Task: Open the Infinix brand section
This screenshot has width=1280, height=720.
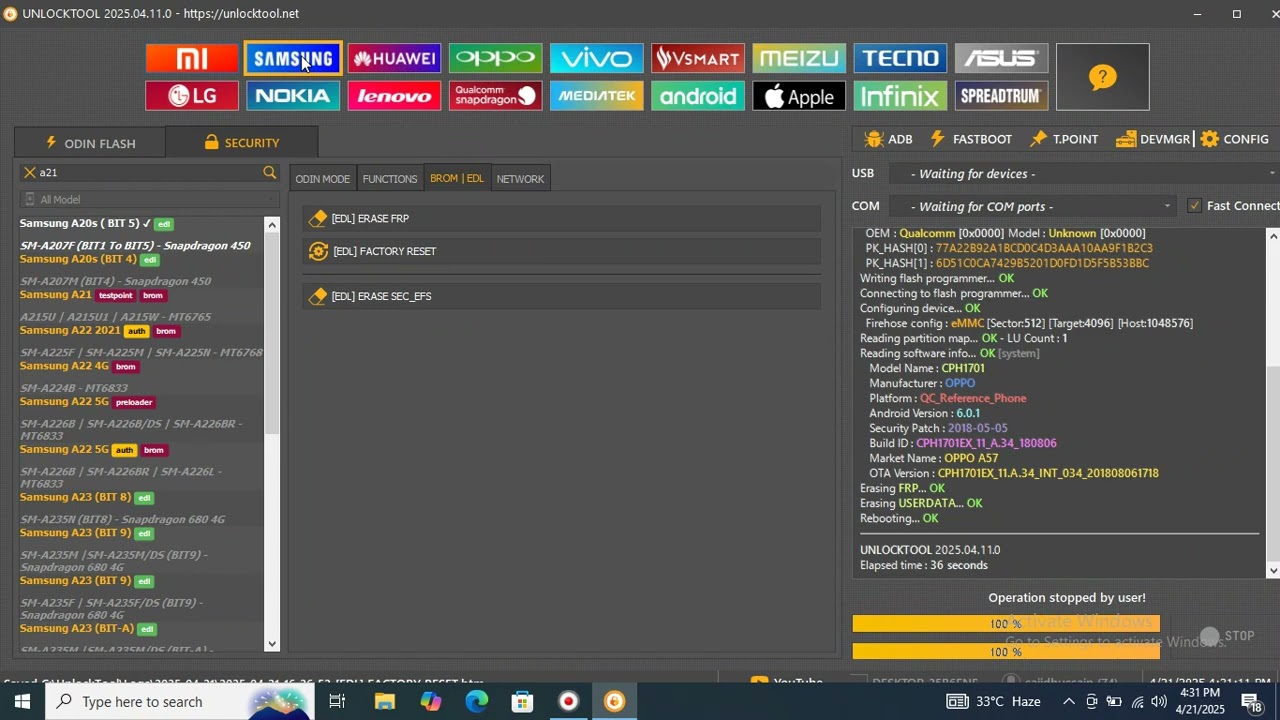Action: [899, 96]
